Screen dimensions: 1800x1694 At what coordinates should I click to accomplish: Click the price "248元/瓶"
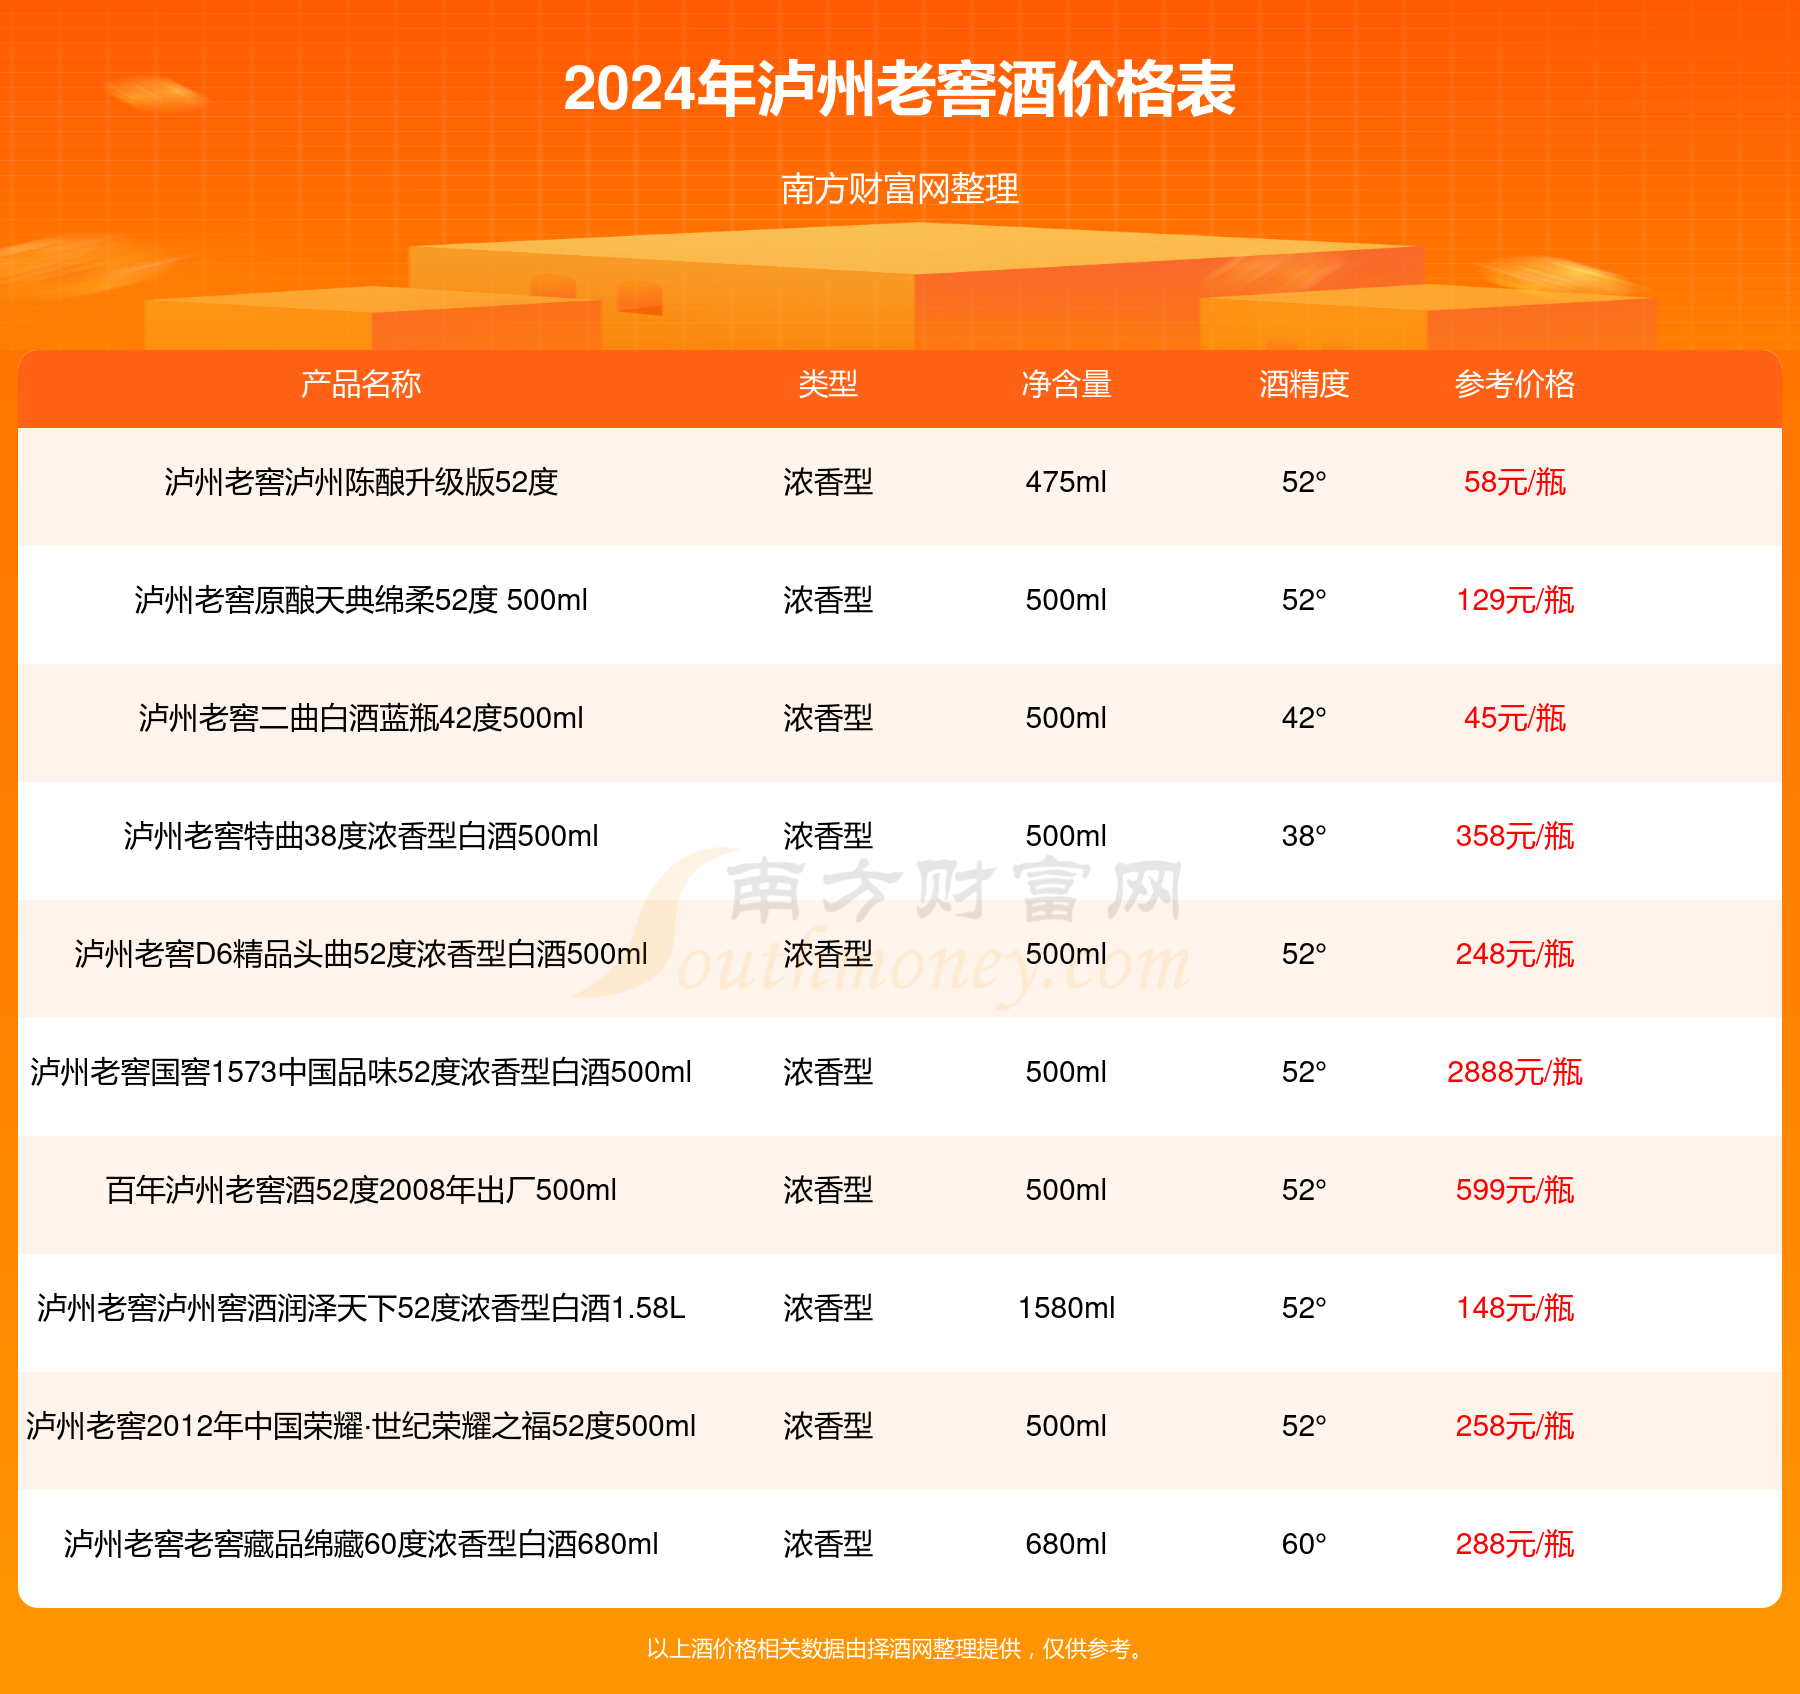pyautogui.click(x=1515, y=954)
